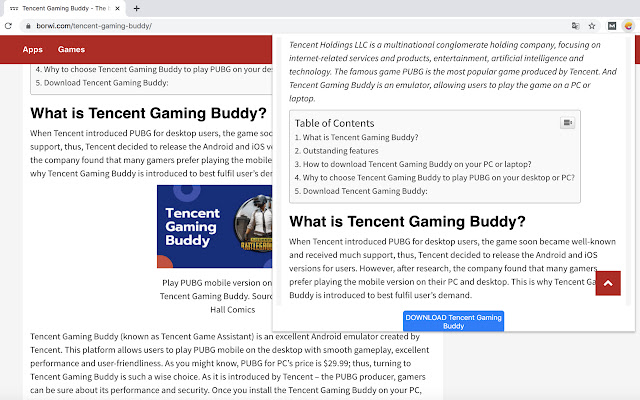640x400 pixels.
Task: Toggle the popup Table of Contents icon
Action: 567,122
